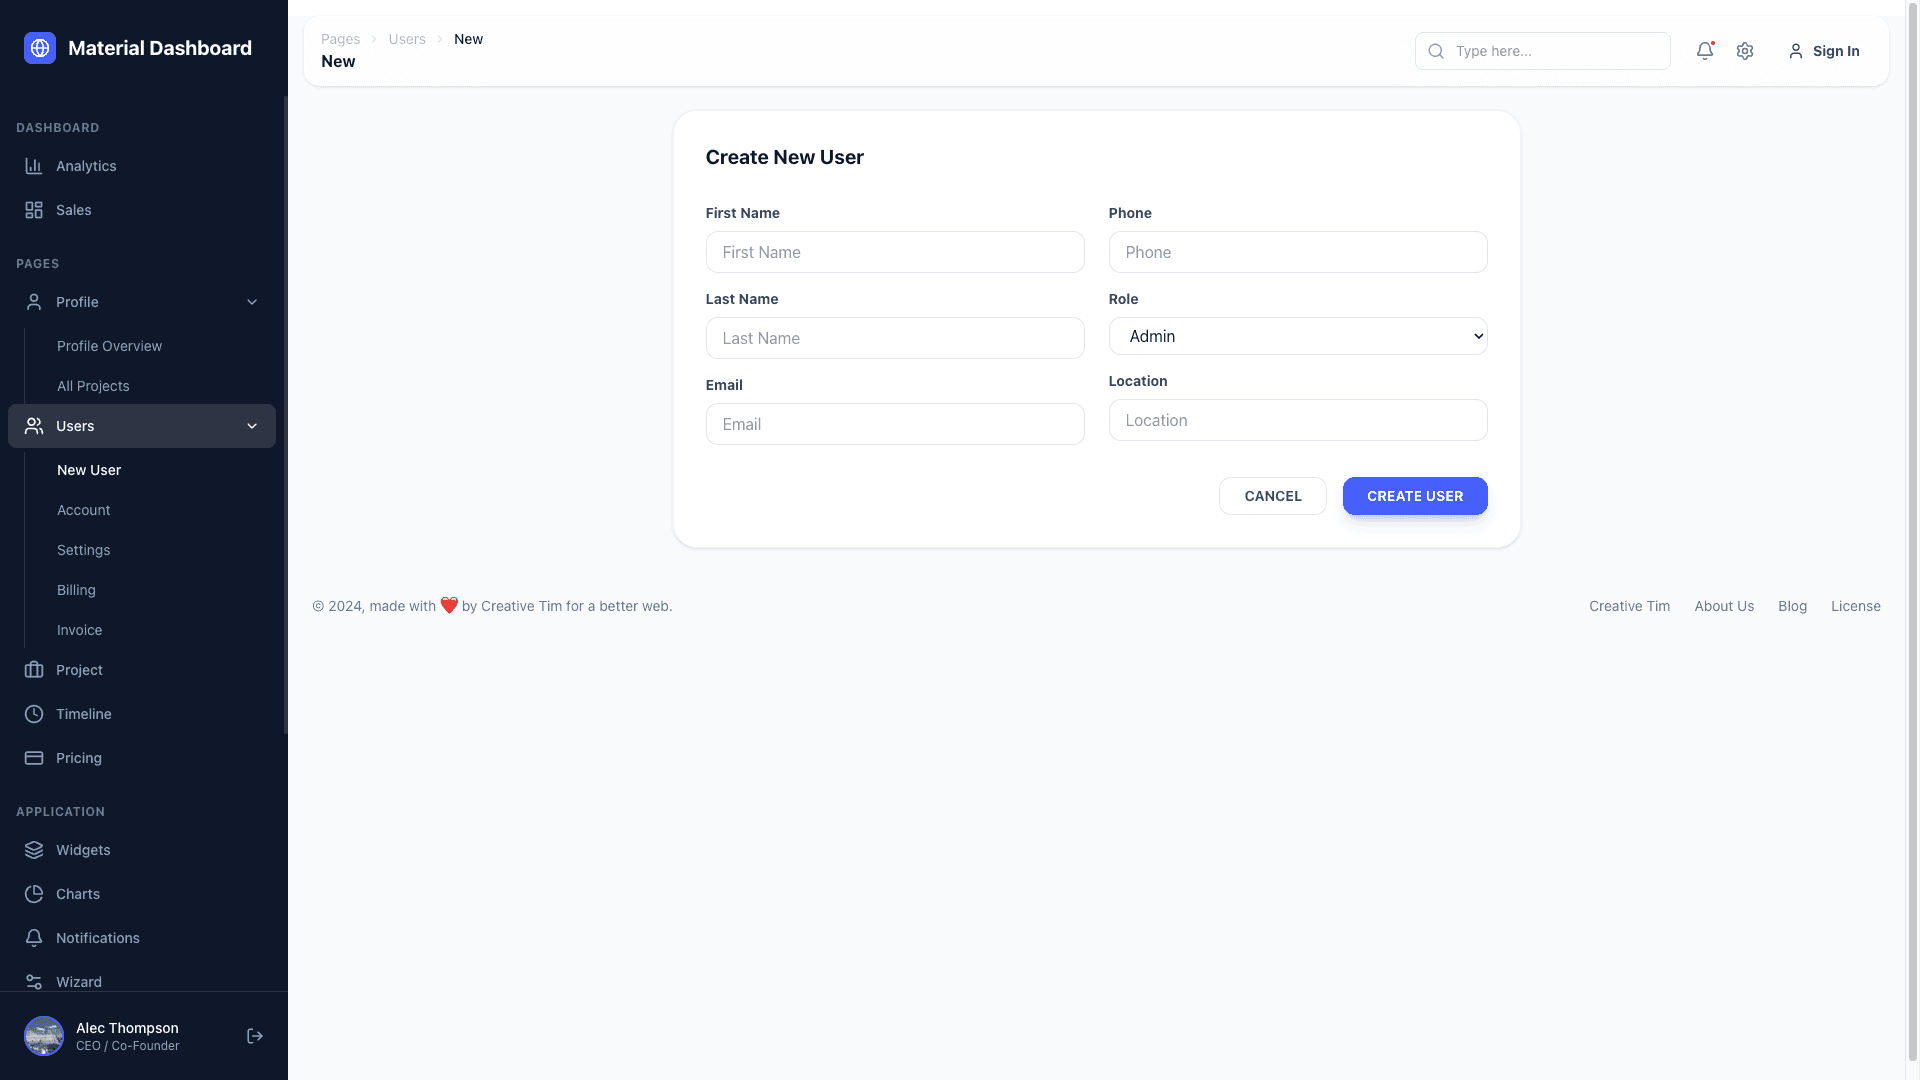Open the Role dropdown showing Admin
This screenshot has height=1080, width=1920.
pyautogui.click(x=1297, y=336)
